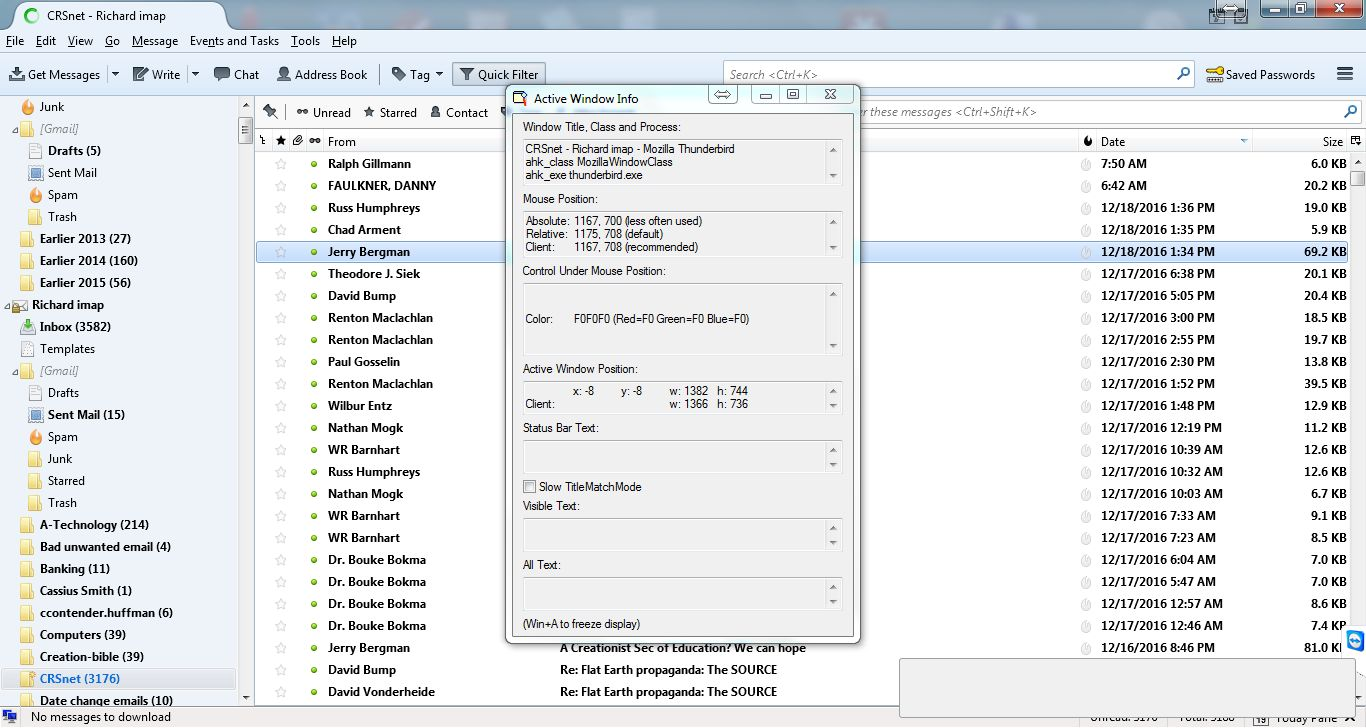Expand the Tag dropdown
The width and height of the screenshot is (1366, 728).
(439, 74)
